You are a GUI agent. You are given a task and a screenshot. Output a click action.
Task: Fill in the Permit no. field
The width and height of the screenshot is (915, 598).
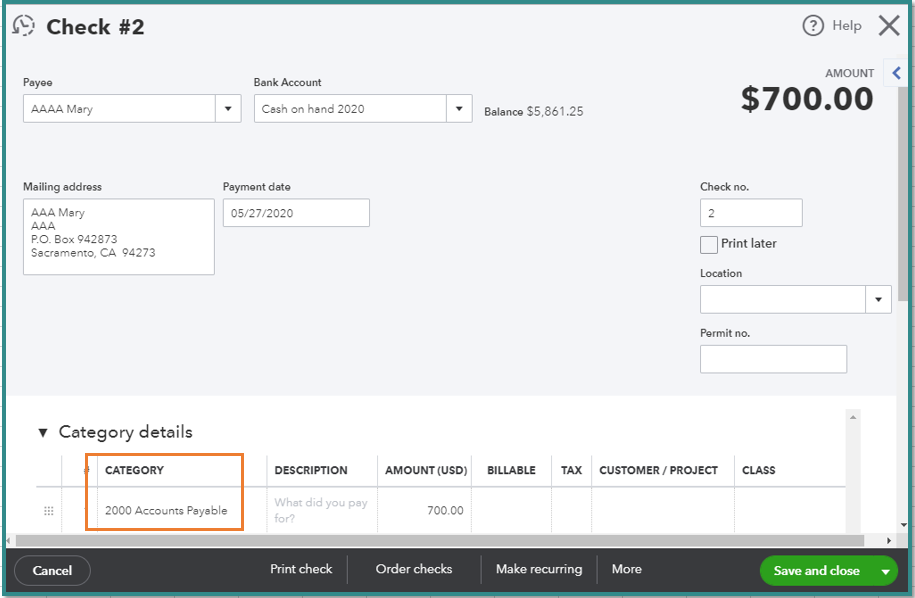pos(773,359)
